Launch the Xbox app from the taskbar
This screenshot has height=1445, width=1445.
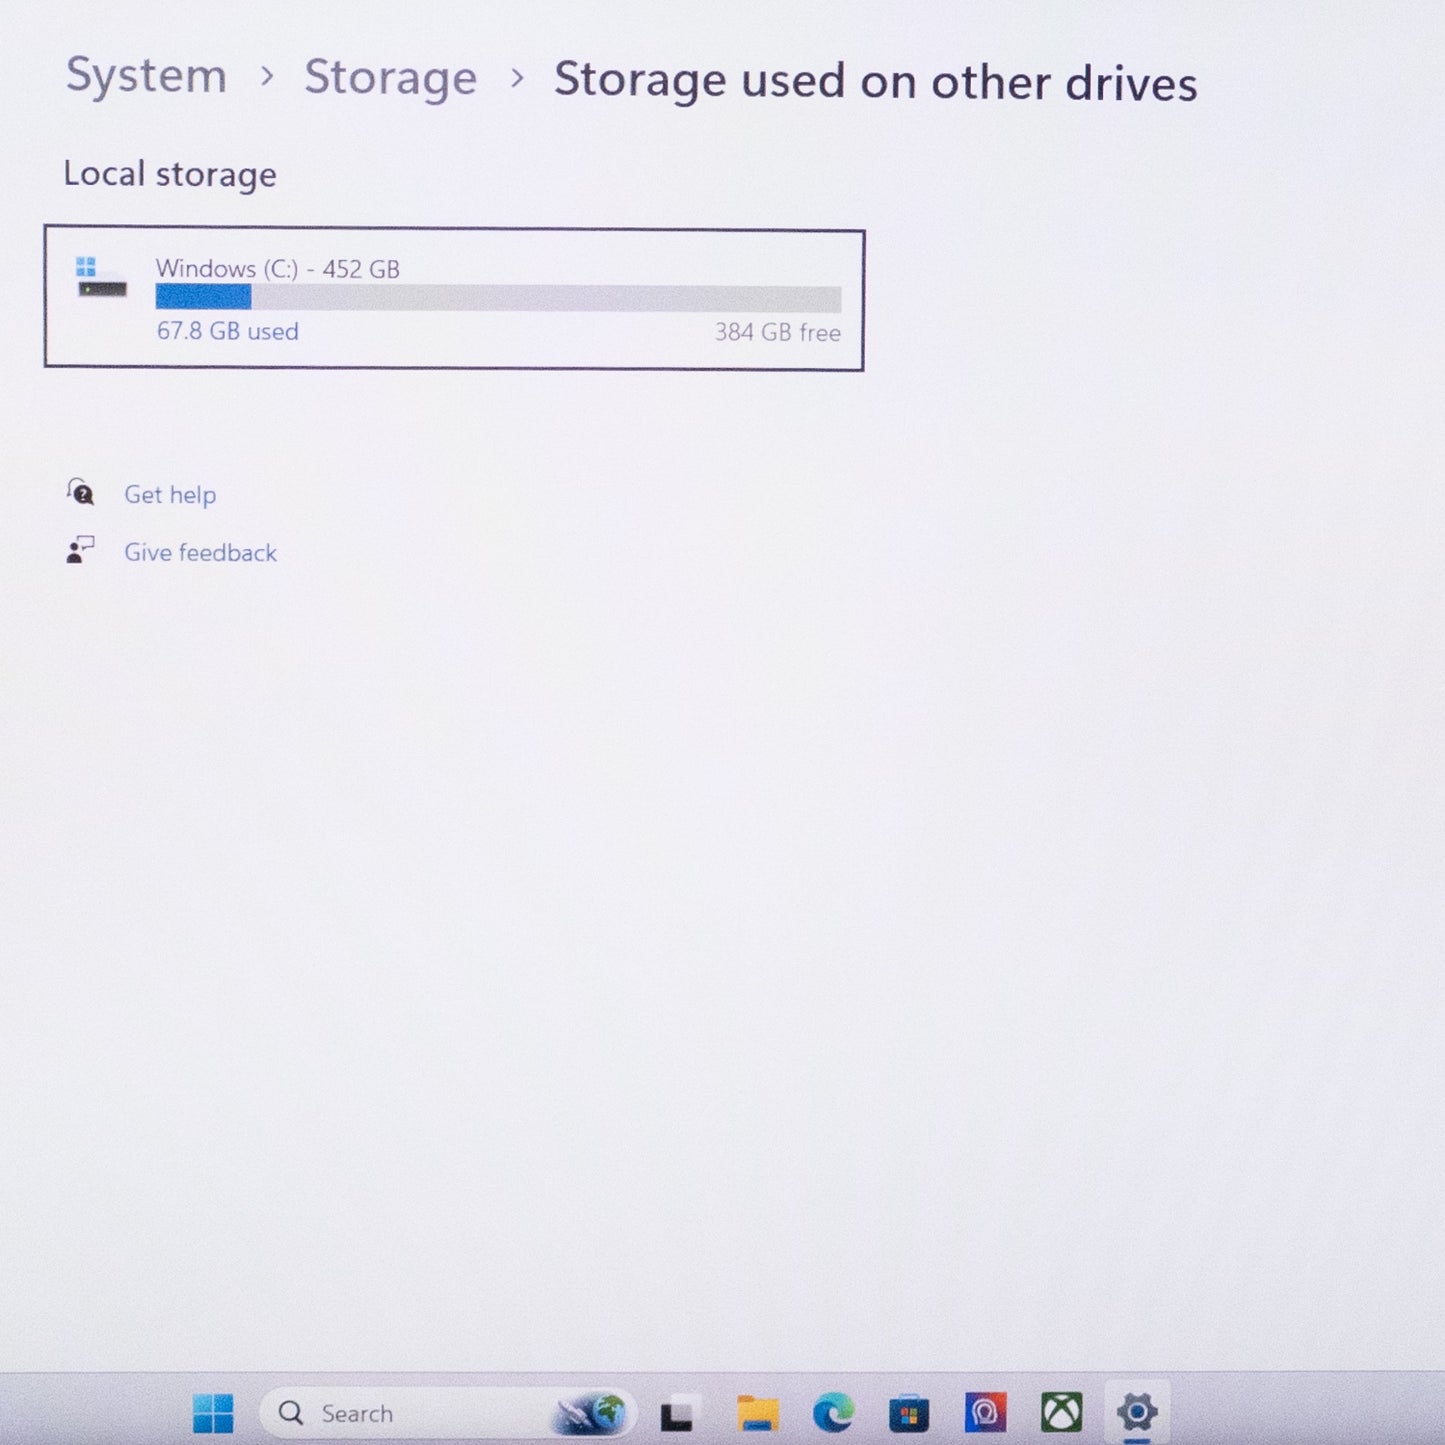pyautogui.click(x=1061, y=1413)
